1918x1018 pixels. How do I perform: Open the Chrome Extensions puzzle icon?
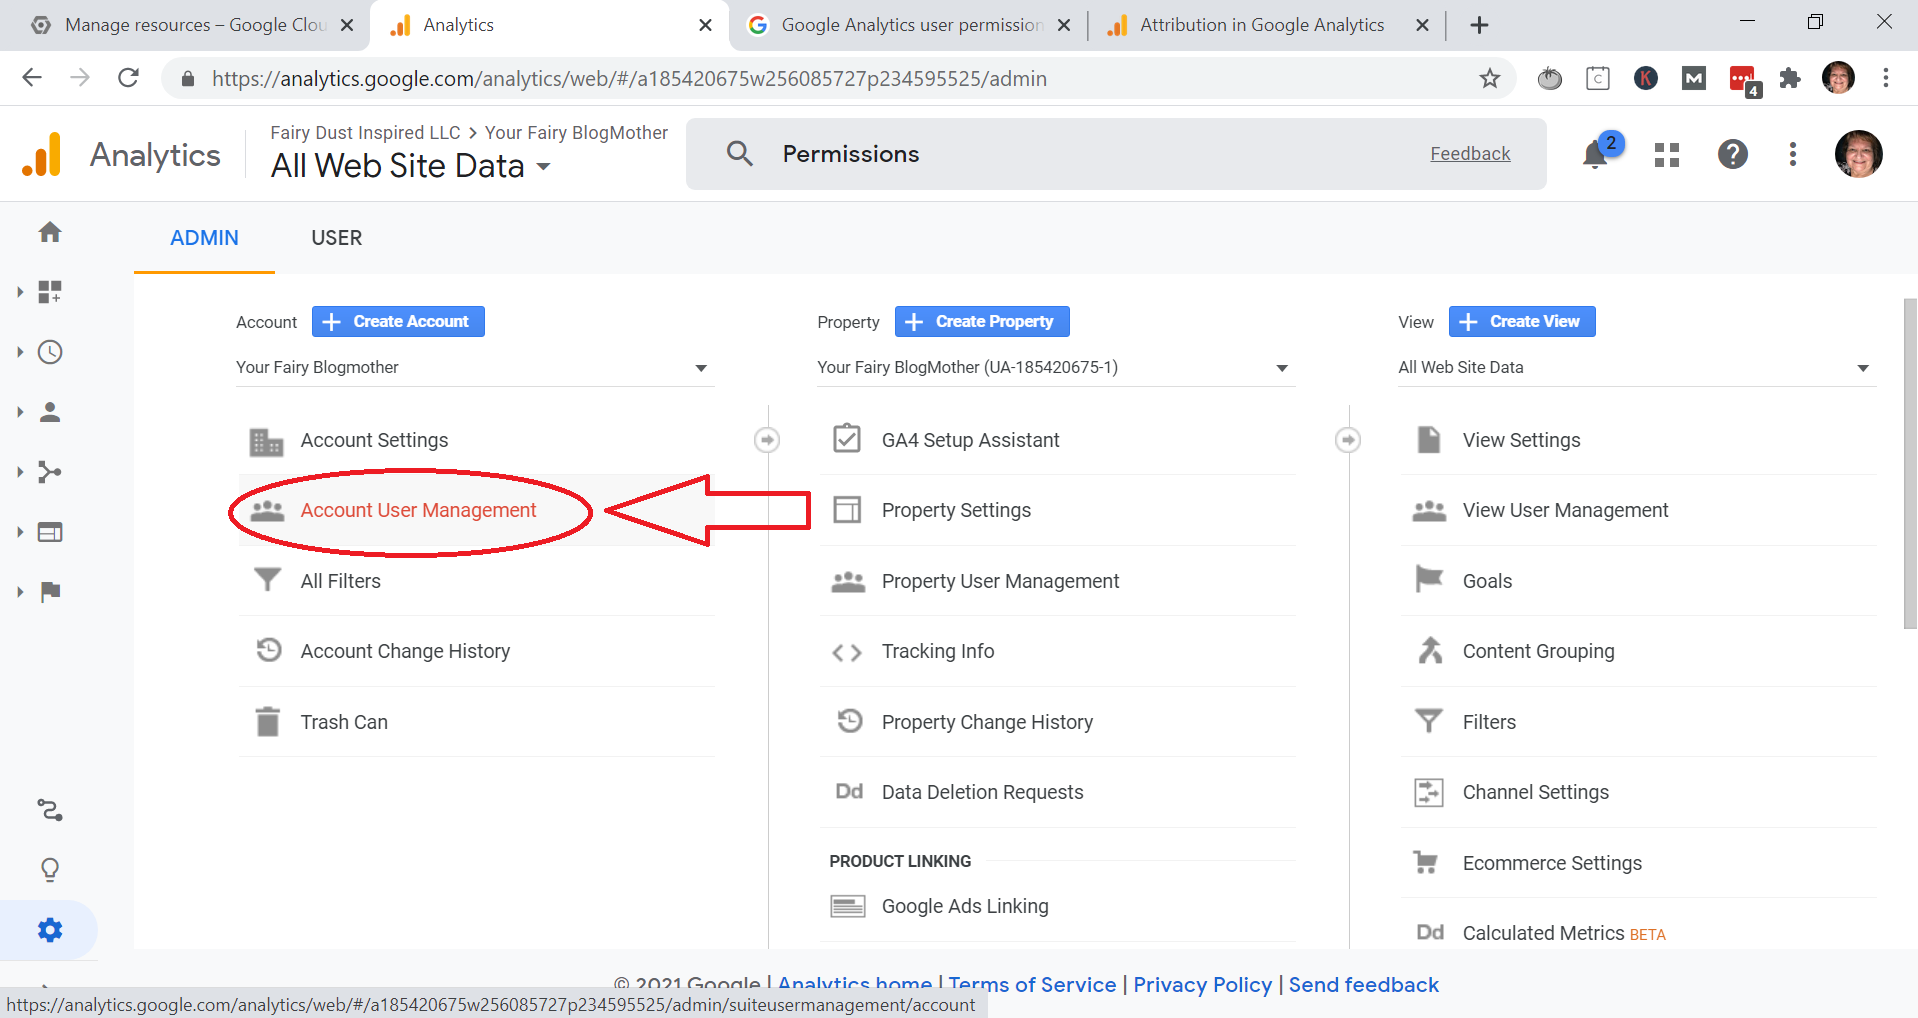(1790, 78)
